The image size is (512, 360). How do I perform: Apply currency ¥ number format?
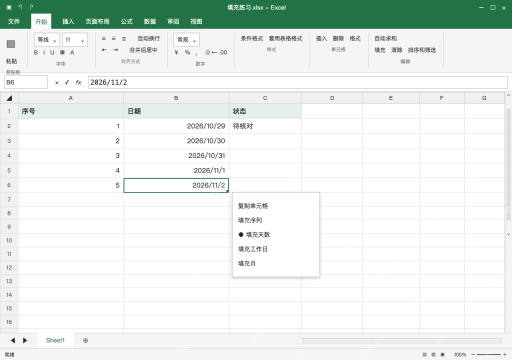(176, 52)
